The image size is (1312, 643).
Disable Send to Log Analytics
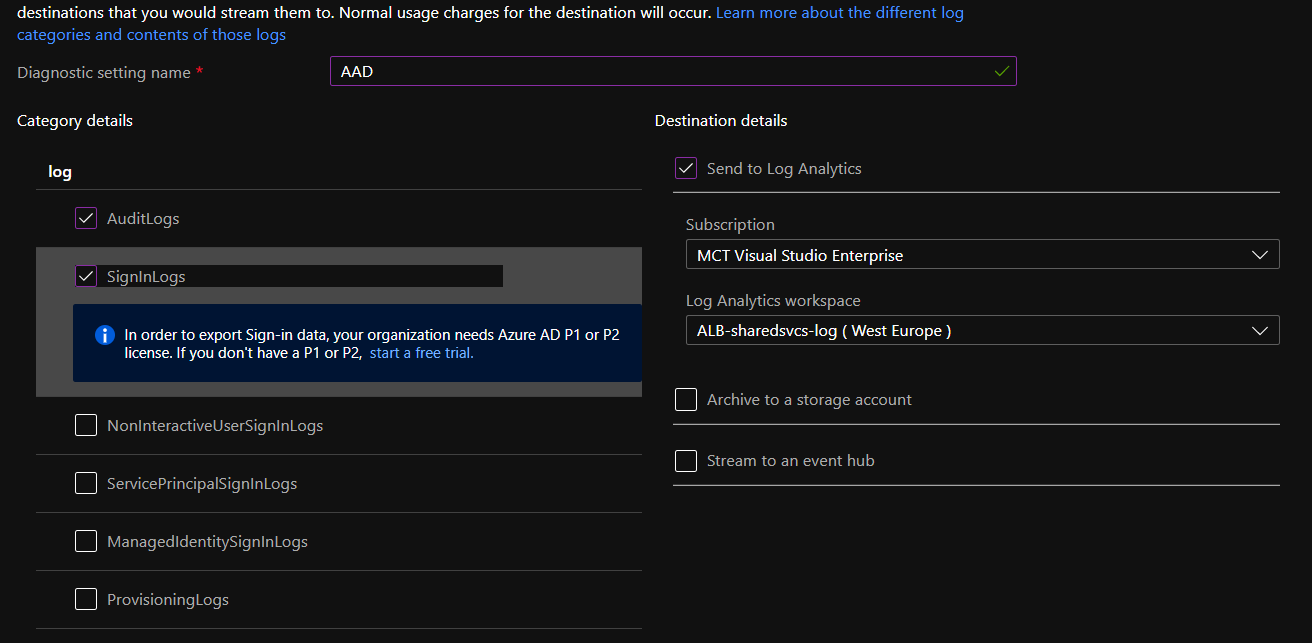pos(685,167)
